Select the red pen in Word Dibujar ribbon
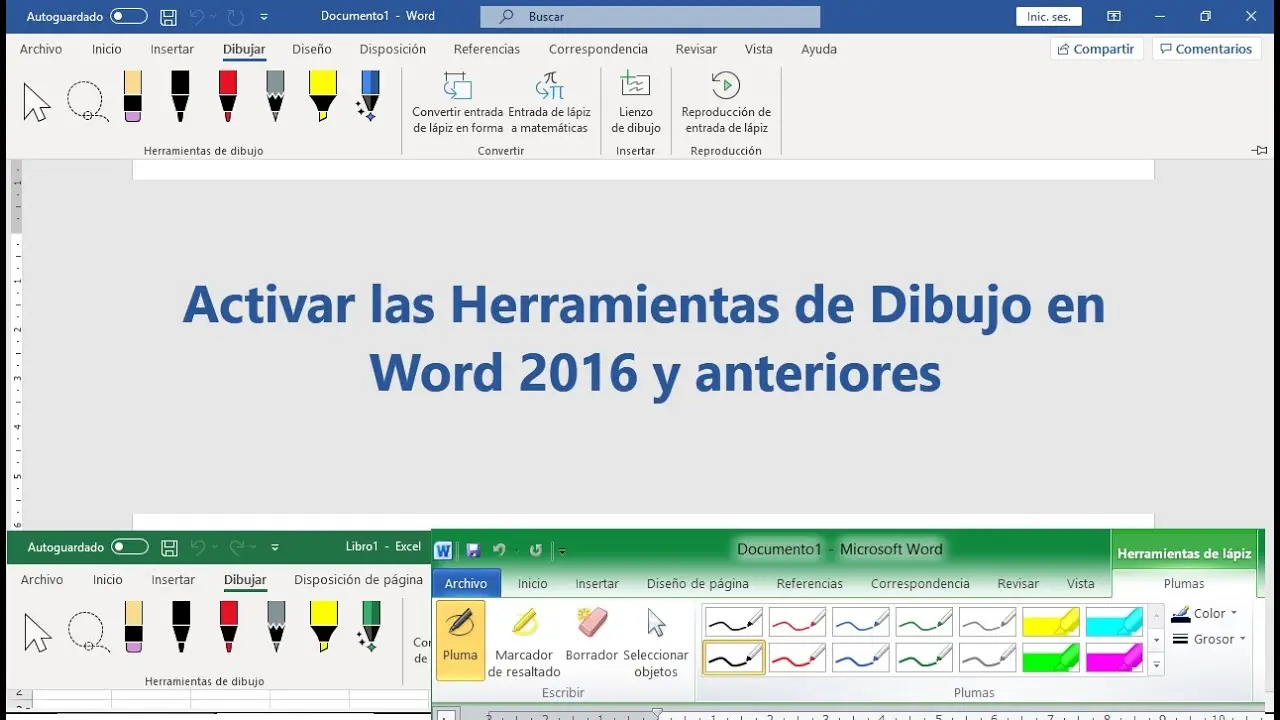1280x720 pixels. (228, 97)
